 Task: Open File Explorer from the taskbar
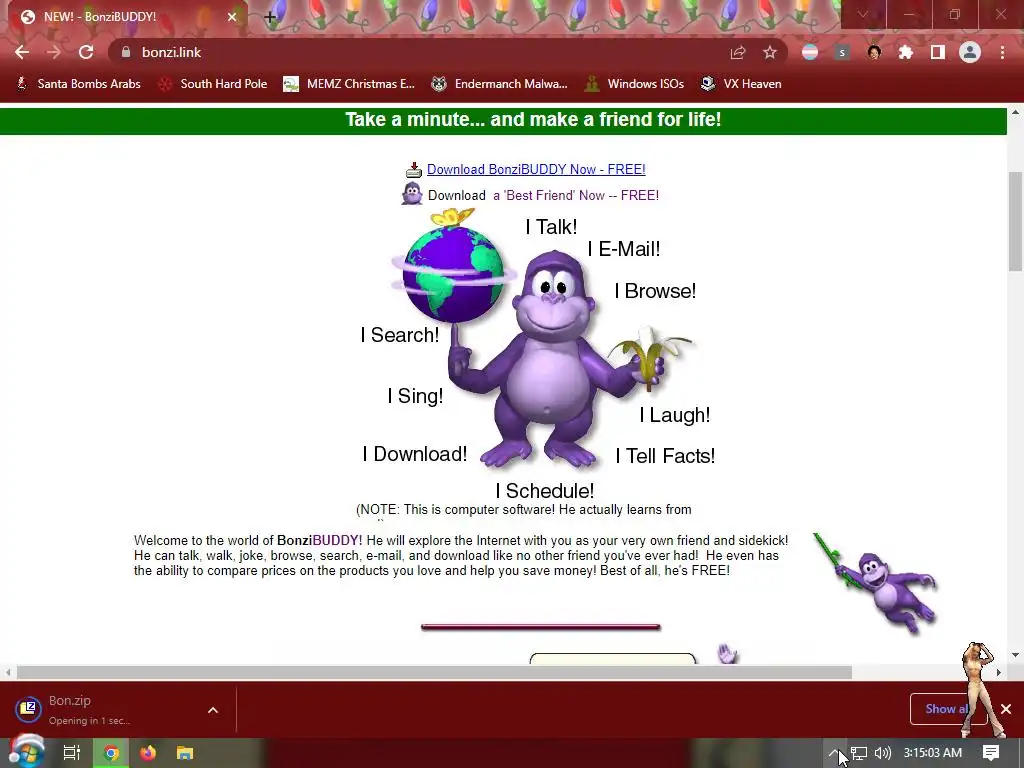tap(185, 753)
